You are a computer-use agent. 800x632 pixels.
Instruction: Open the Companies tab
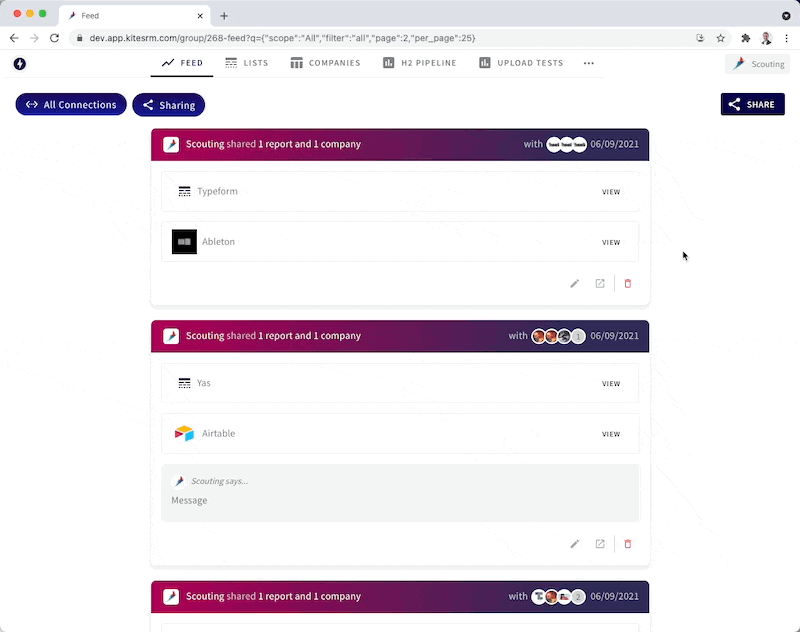(x=325, y=63)
